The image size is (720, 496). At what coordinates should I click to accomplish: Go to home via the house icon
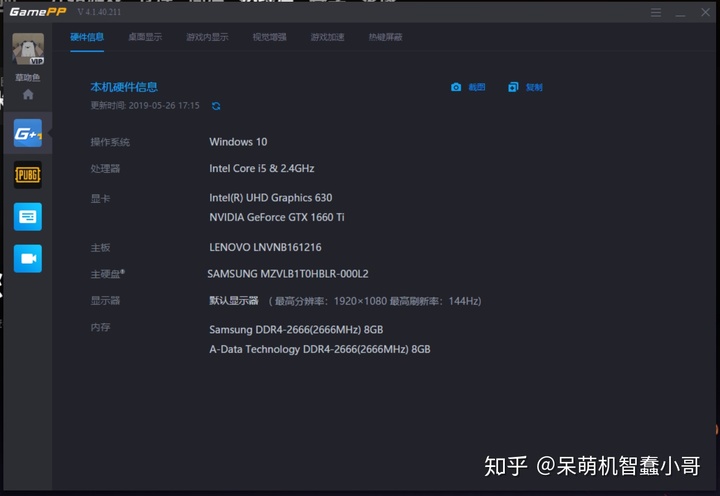pyautogui.click(x=28, y=95)
